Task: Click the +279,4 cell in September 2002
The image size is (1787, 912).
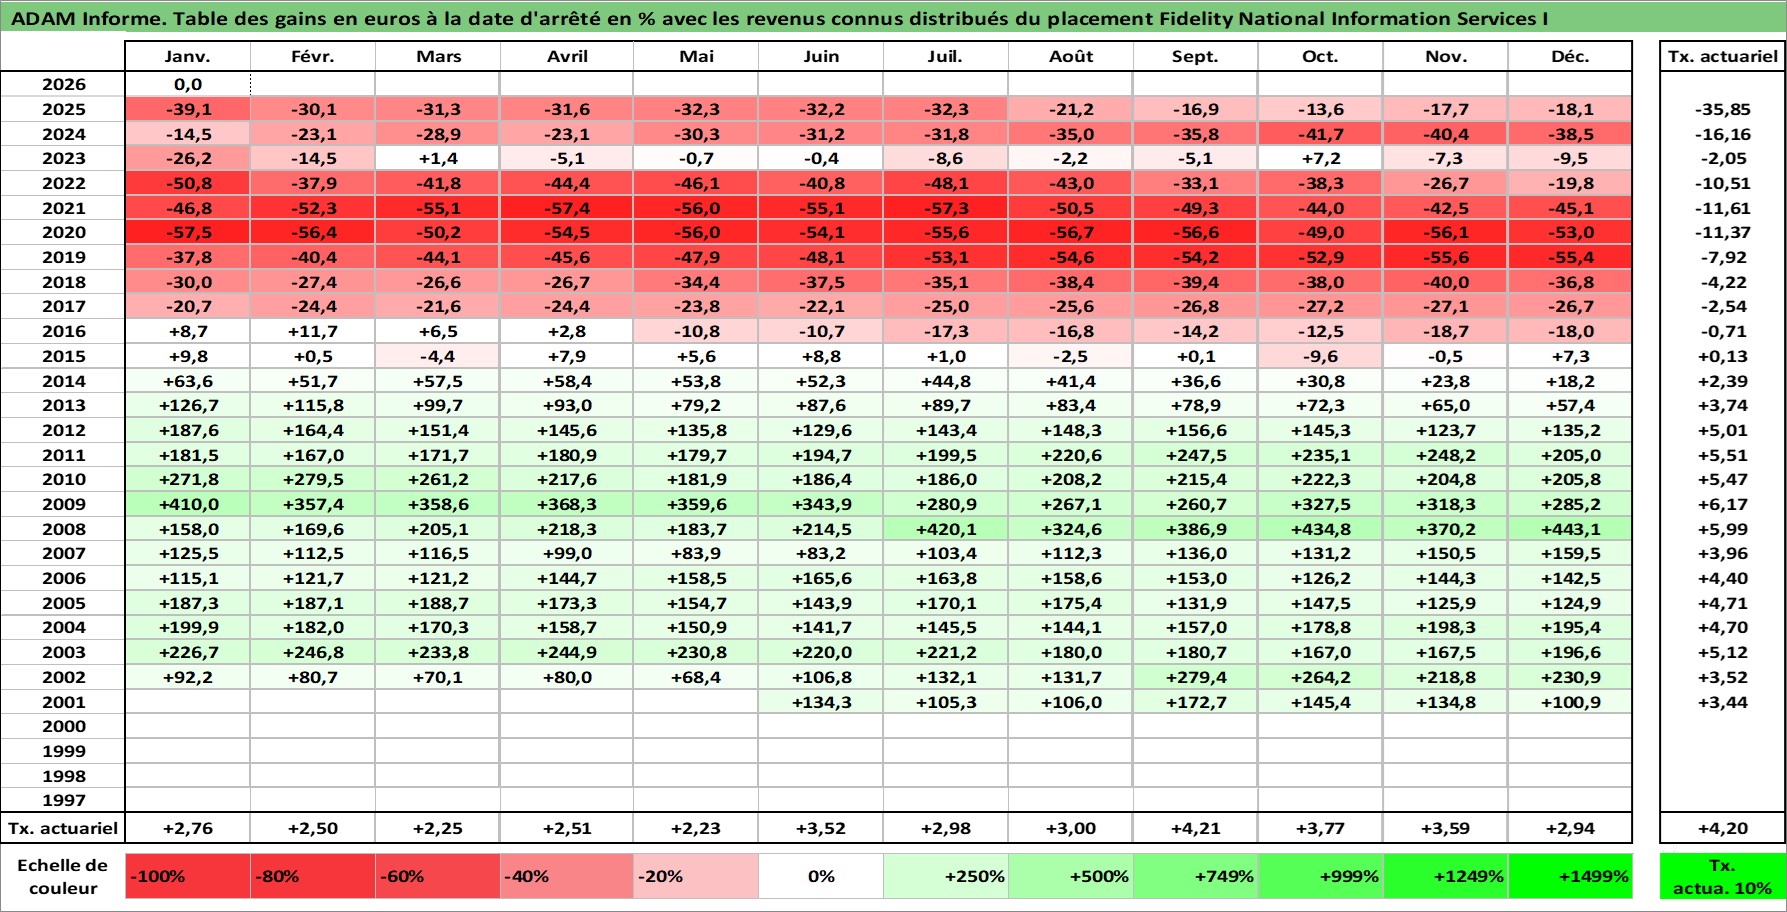Action: coord(1195,677)
